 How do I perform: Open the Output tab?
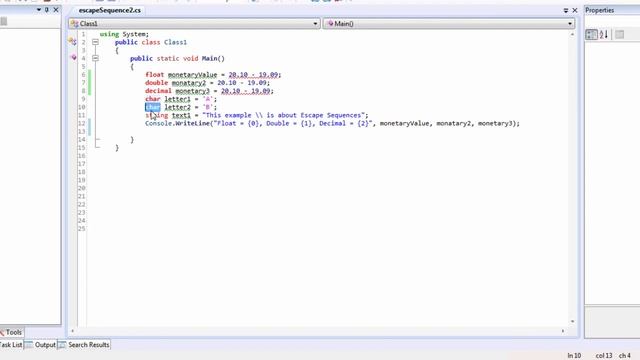tap(40, 345)
